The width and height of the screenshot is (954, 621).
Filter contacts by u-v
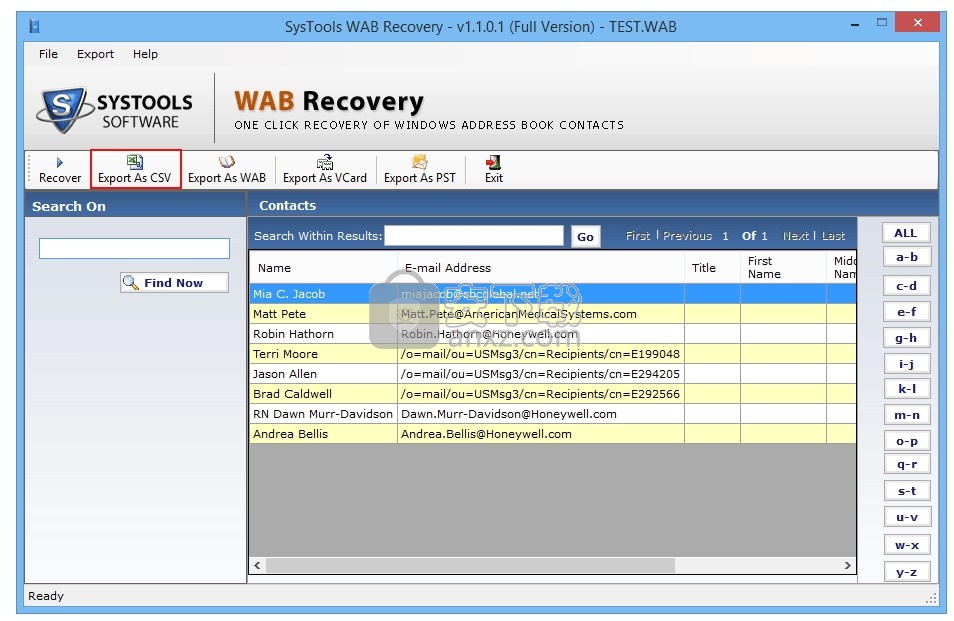click(x=907, y=517)
